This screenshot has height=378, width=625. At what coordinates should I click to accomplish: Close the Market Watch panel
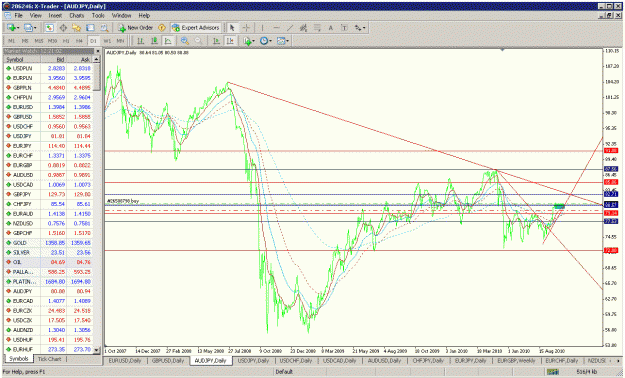98,51
